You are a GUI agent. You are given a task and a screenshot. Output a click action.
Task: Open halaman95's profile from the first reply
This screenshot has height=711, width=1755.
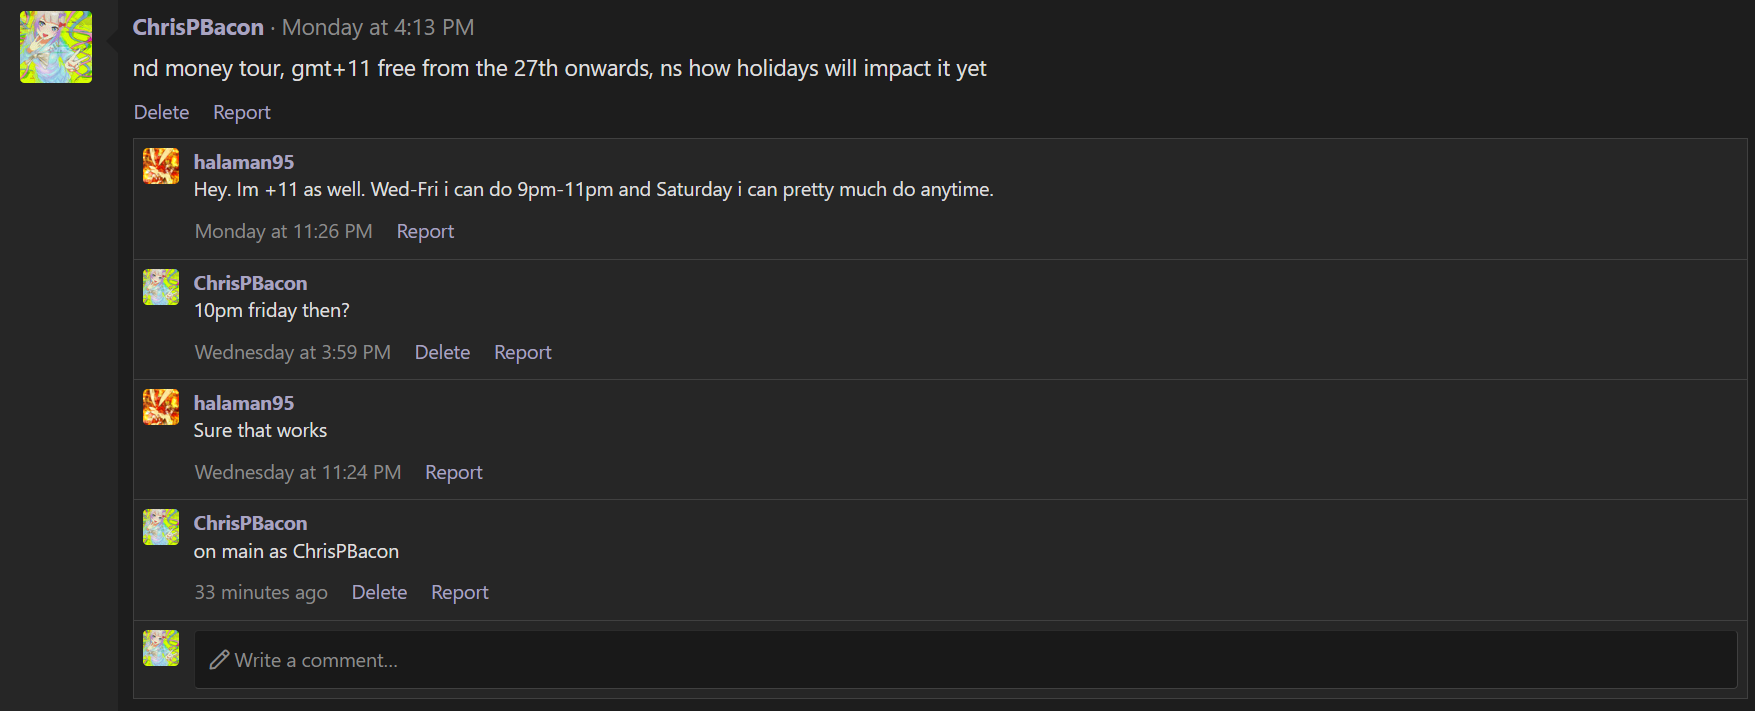[x=244, y=162]
